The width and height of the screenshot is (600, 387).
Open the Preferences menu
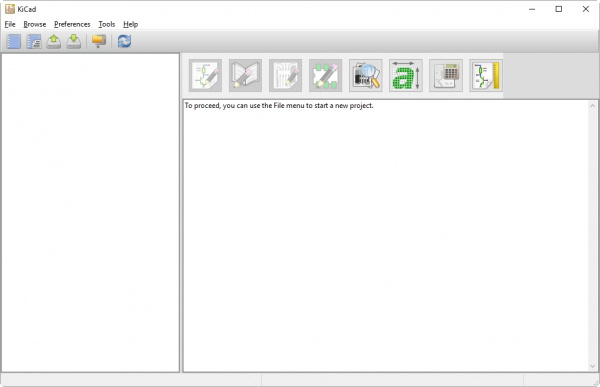tap(72, 24)
